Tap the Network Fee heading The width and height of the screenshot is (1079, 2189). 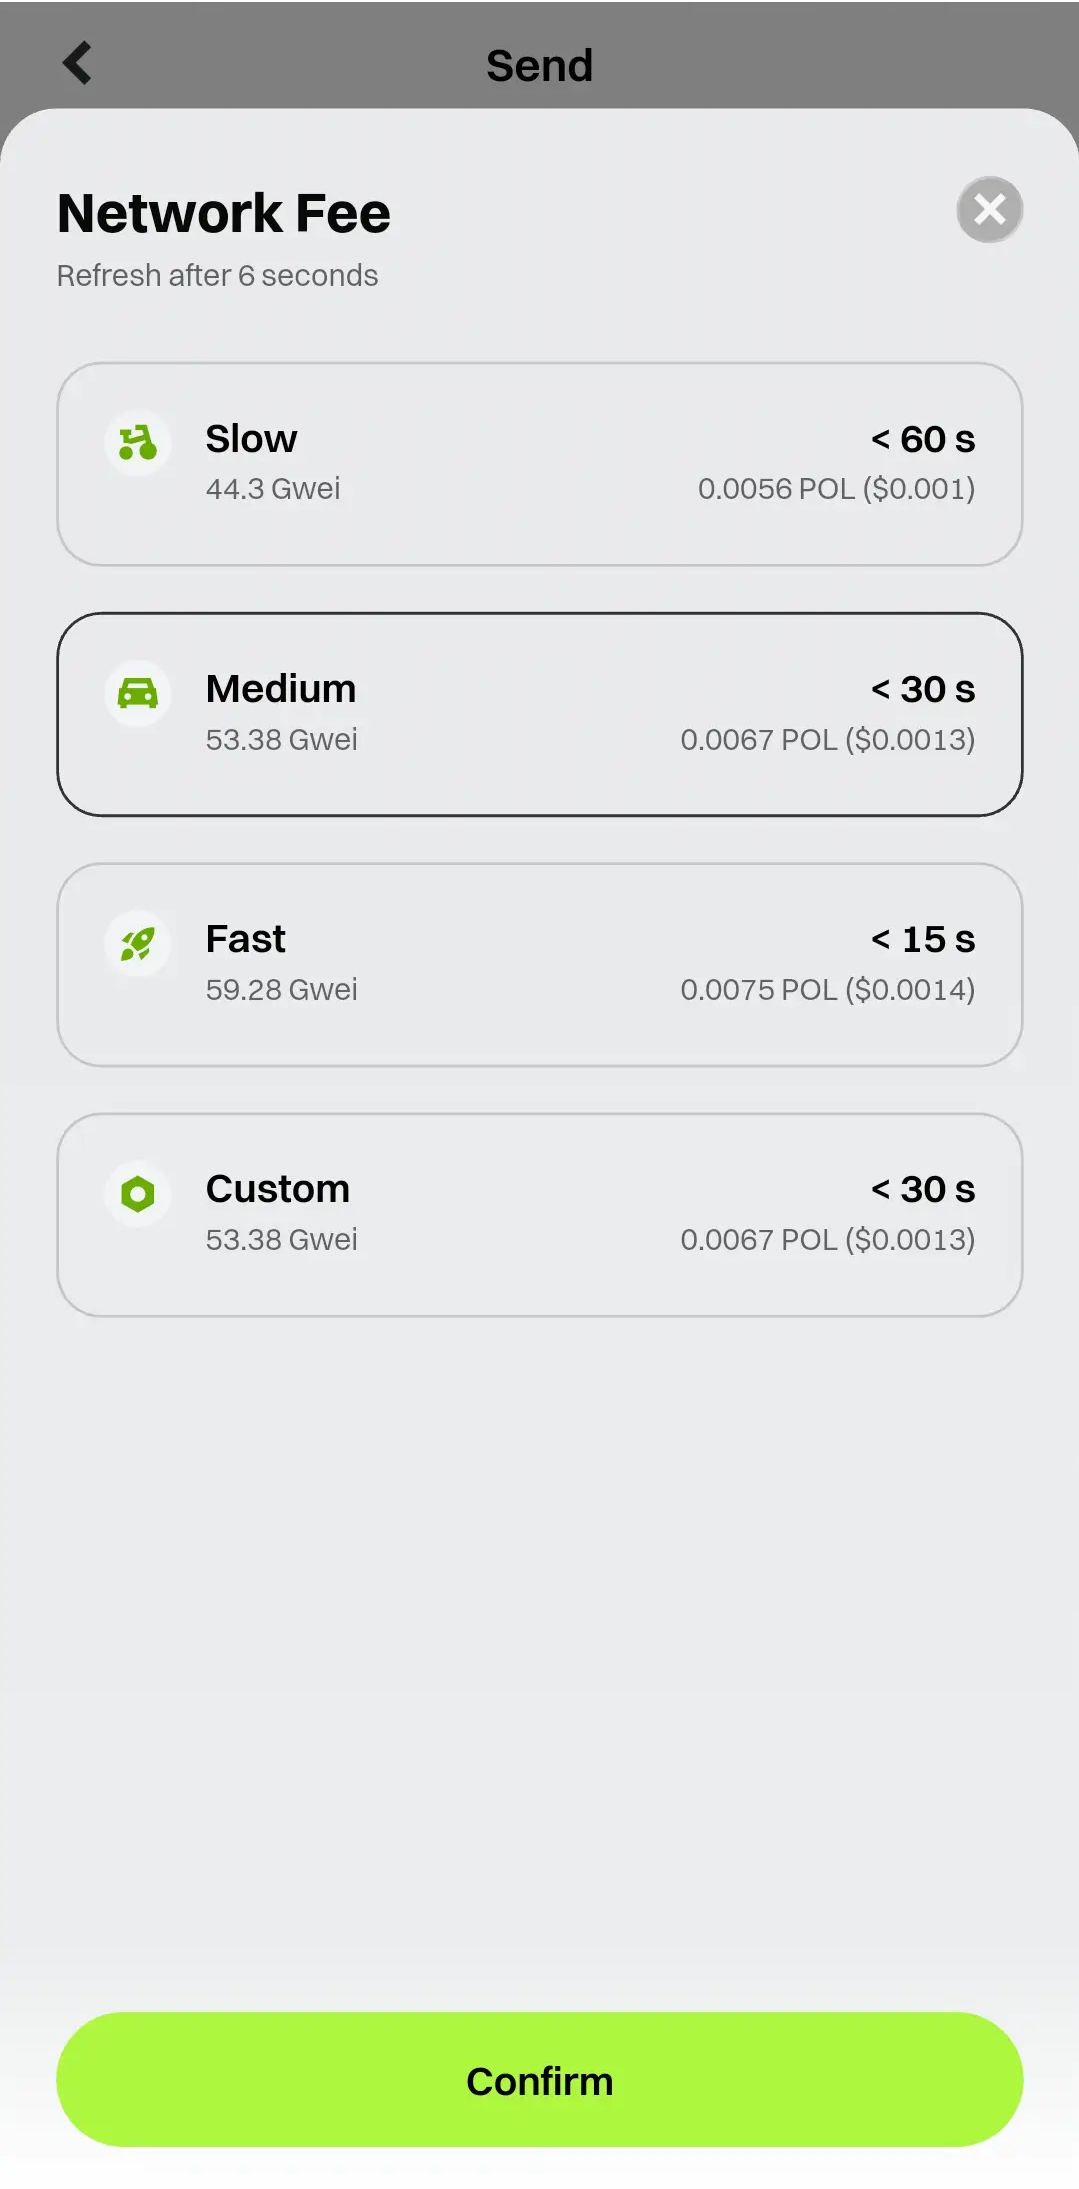(x=224, y=213)
